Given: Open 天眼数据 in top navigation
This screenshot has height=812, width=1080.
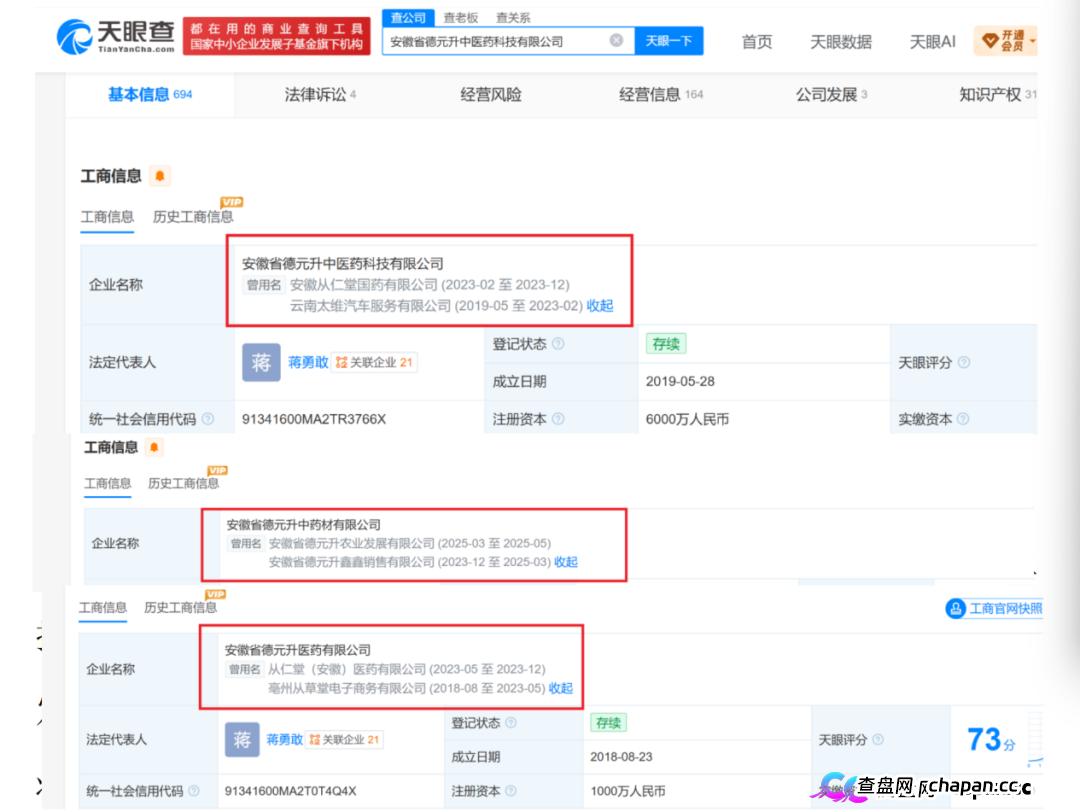Looking at the screenshot, I should [x=841, y=42].
